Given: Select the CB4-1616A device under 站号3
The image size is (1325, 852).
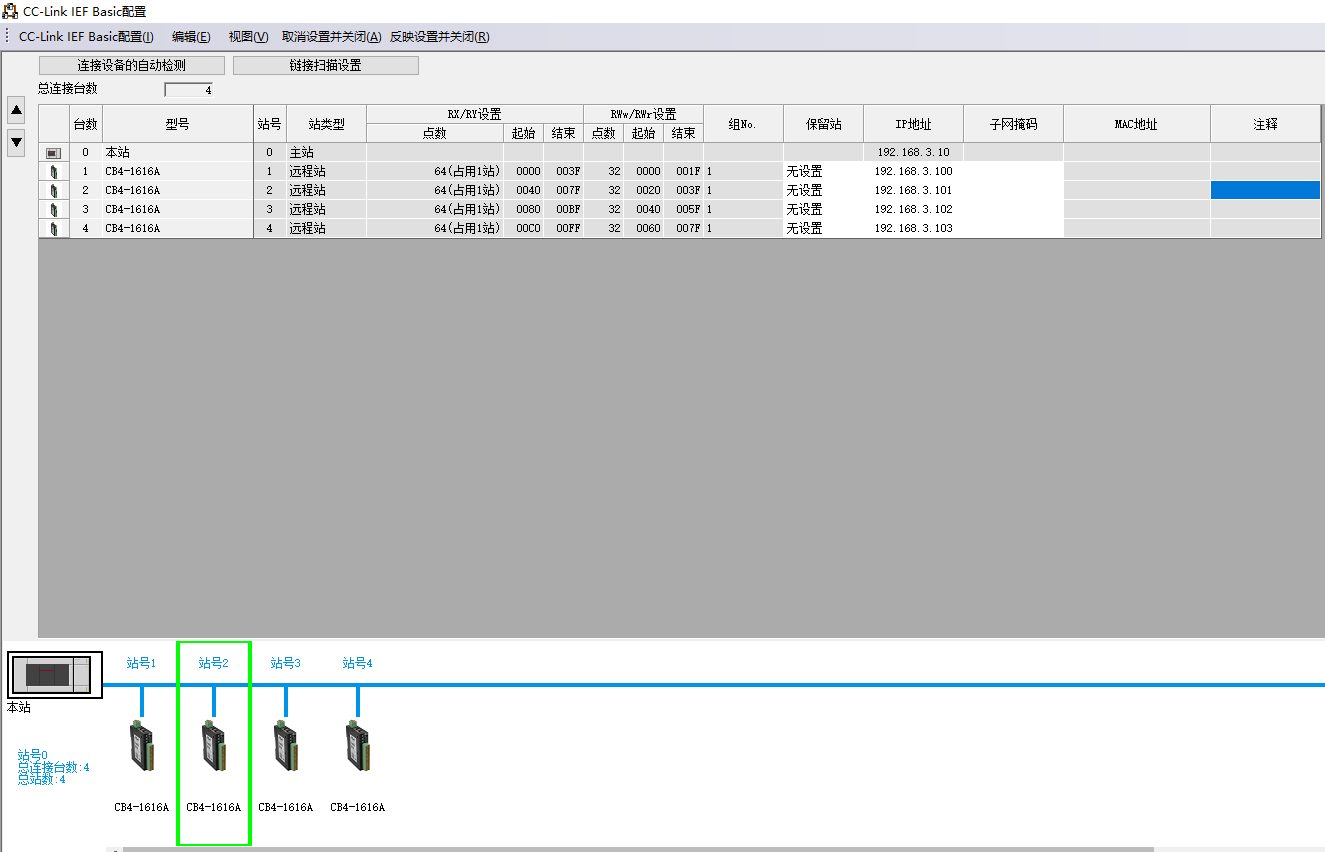Looking at the screenshot, I should [285, 746].
